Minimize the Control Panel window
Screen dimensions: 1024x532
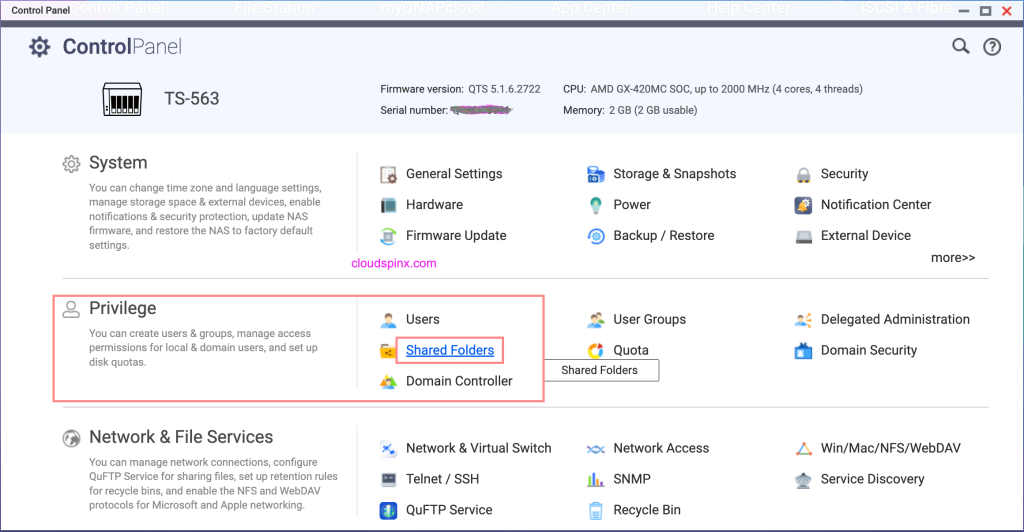tap(964, 11)
